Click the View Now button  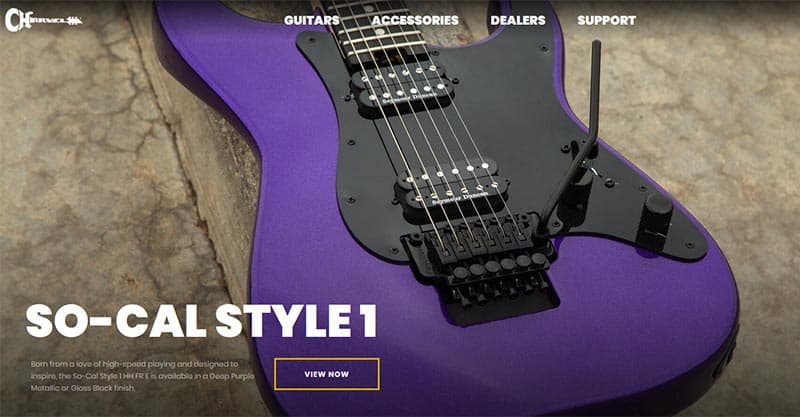[x=327, y=374]
